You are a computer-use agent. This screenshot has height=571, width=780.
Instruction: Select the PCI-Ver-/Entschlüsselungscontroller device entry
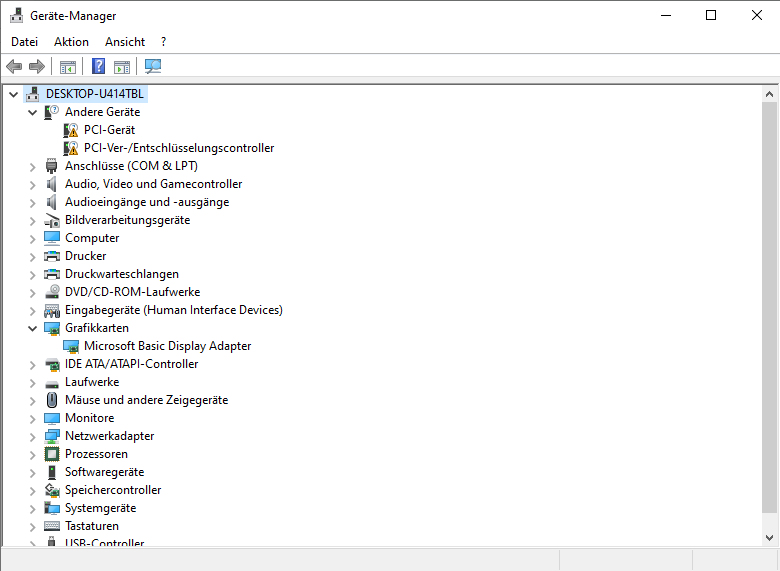tap(179, 148)
